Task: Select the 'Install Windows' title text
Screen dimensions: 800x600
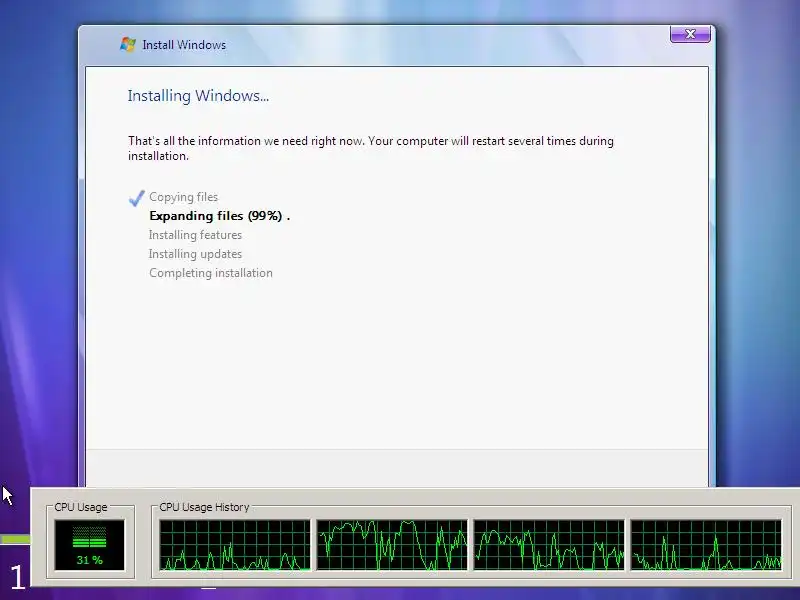Action: point(184,45)
